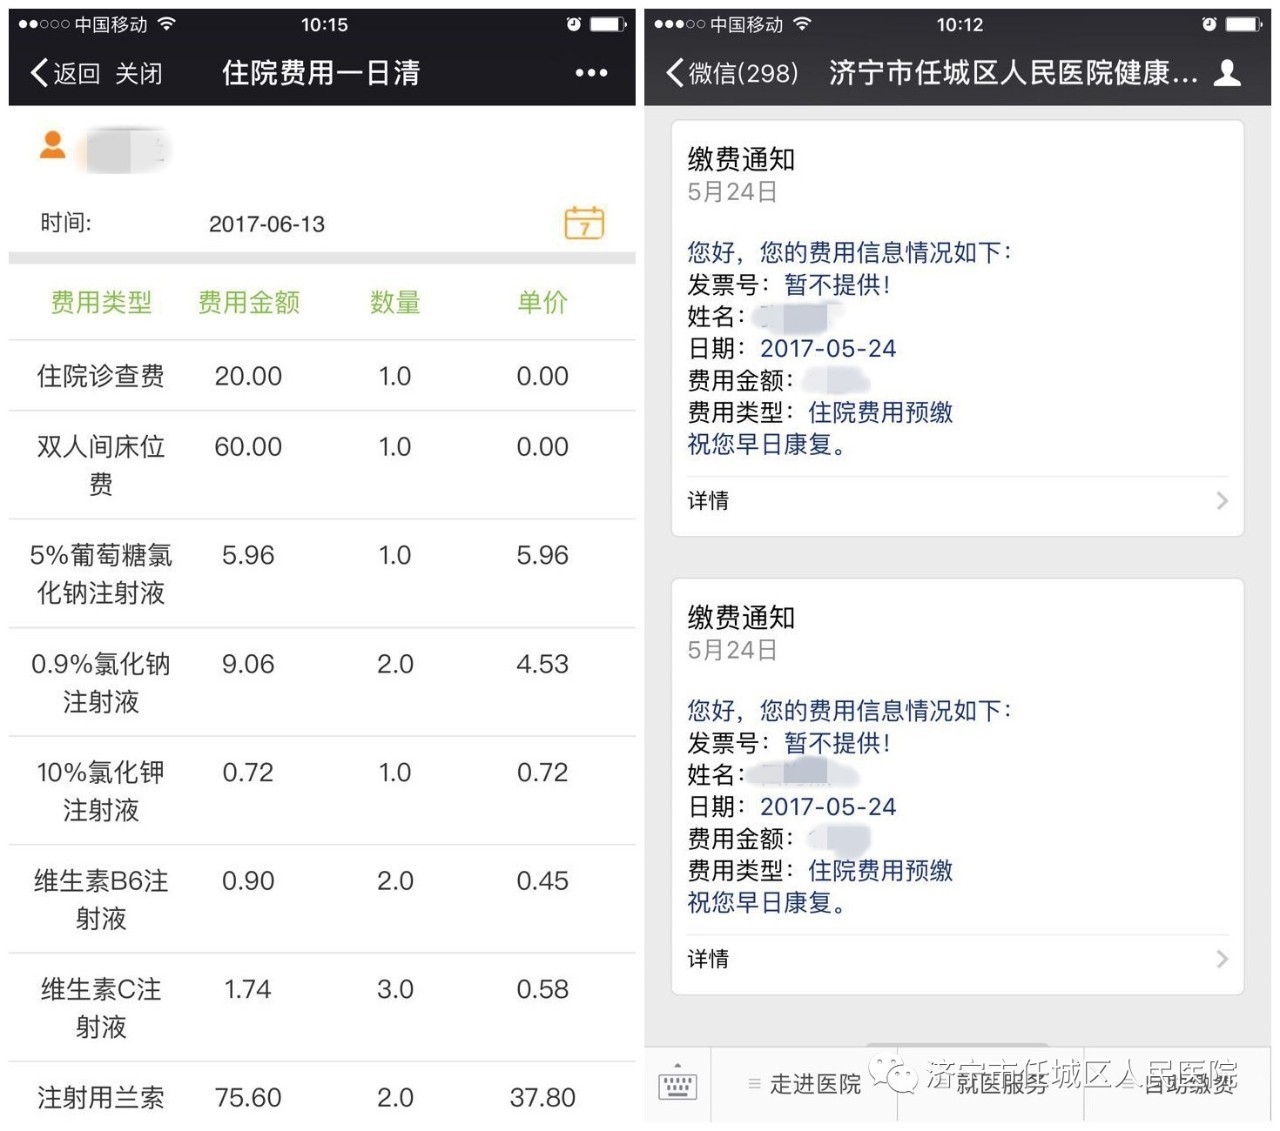
Task: Tap 关闭 to close the page
Action: click(x=139, y=73)
